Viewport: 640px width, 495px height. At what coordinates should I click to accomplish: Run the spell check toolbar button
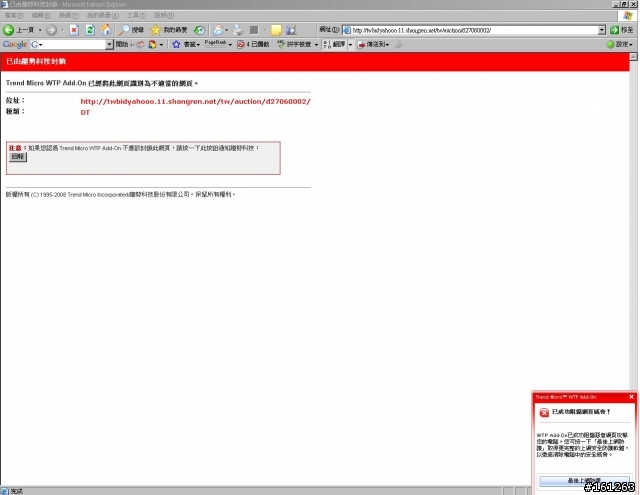pyautogui.click(x=295, y=44)
